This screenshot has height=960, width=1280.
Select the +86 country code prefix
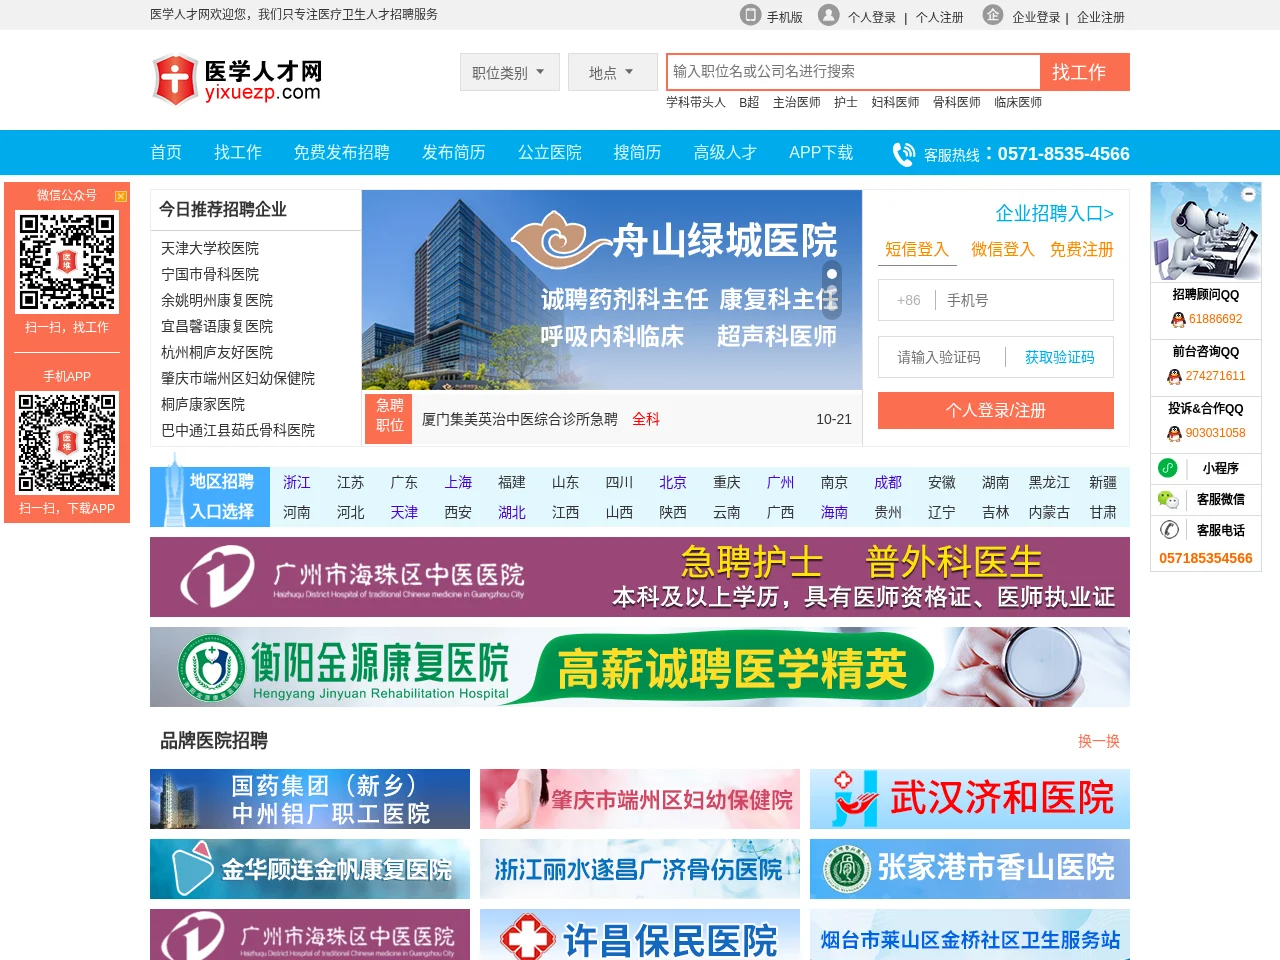click(909, 300)
